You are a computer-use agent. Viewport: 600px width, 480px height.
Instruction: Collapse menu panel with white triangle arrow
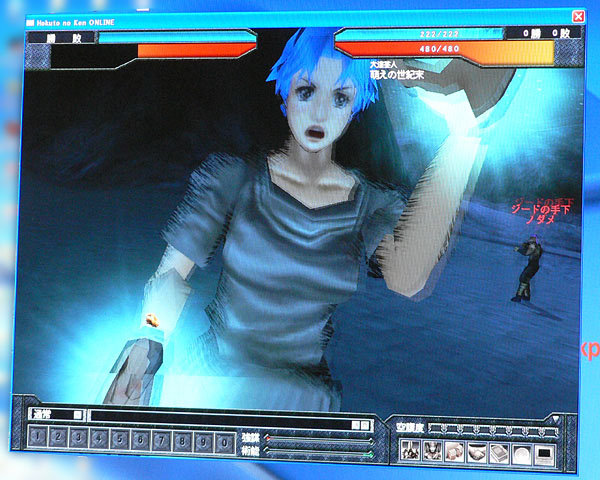coord(556,419)
